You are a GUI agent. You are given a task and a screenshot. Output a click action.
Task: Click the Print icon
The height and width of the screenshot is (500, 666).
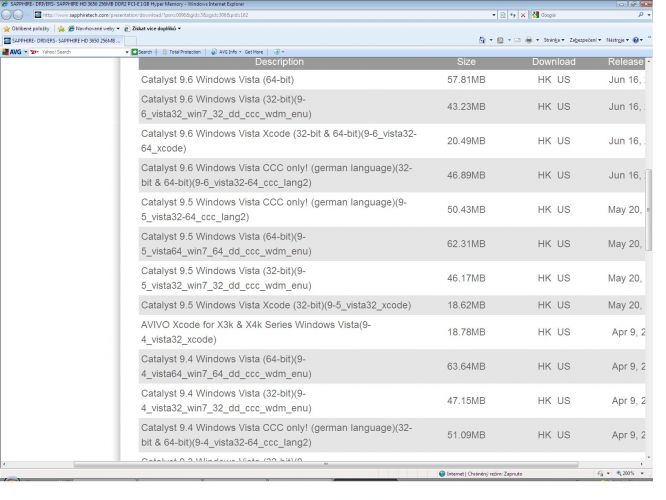pos(528,40)
